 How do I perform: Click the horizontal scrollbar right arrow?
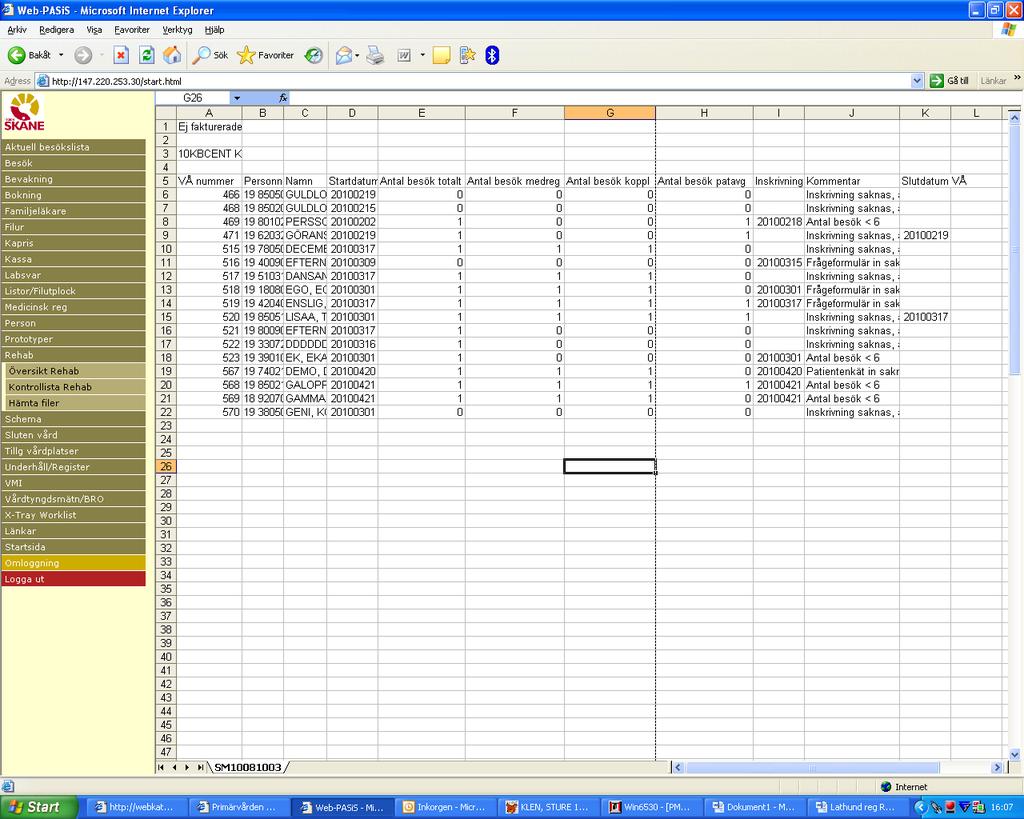coord(997,767)
